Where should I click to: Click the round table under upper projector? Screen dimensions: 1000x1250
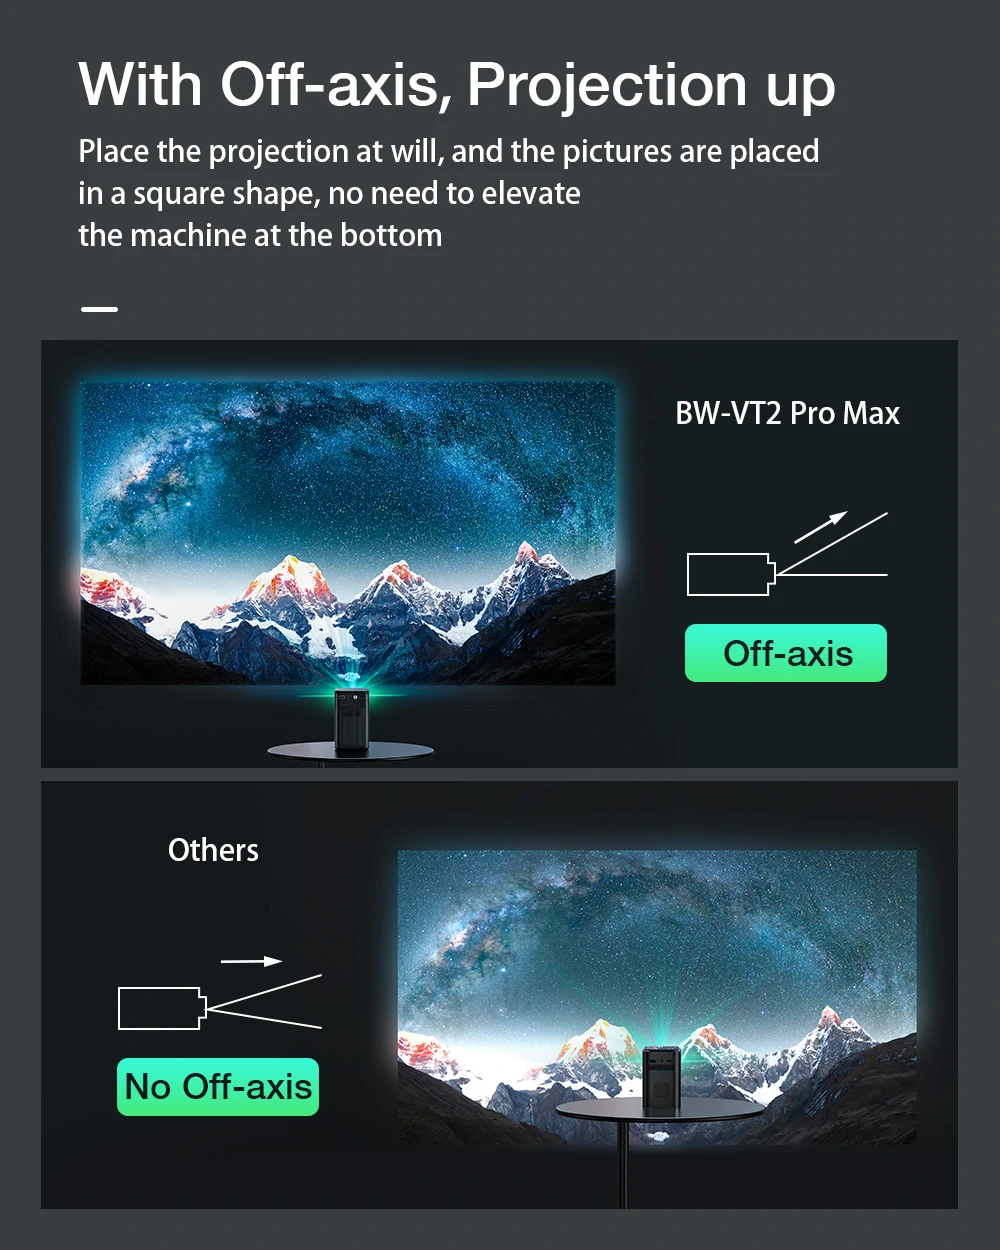pos(350,752)
